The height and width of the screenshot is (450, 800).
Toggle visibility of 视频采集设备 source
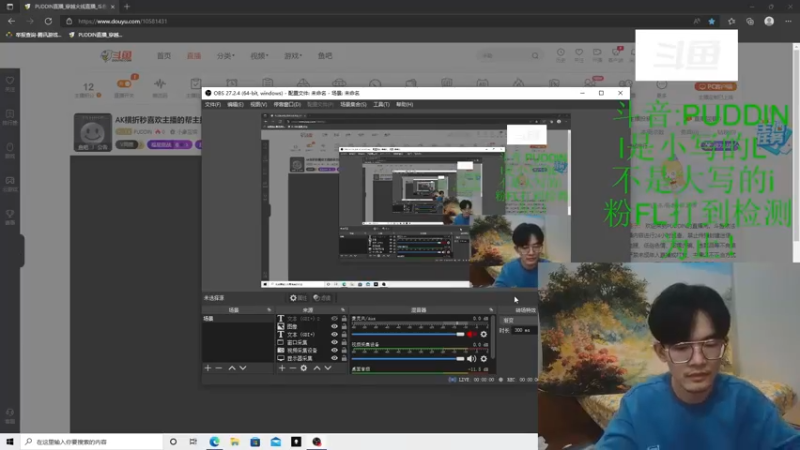click(x=334, y=351)
